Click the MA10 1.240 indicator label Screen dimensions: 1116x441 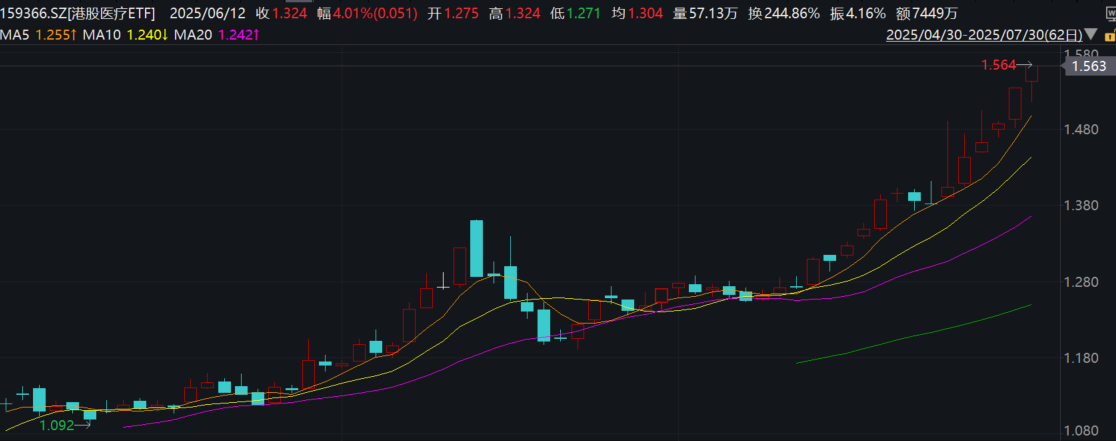pos(125,34)
